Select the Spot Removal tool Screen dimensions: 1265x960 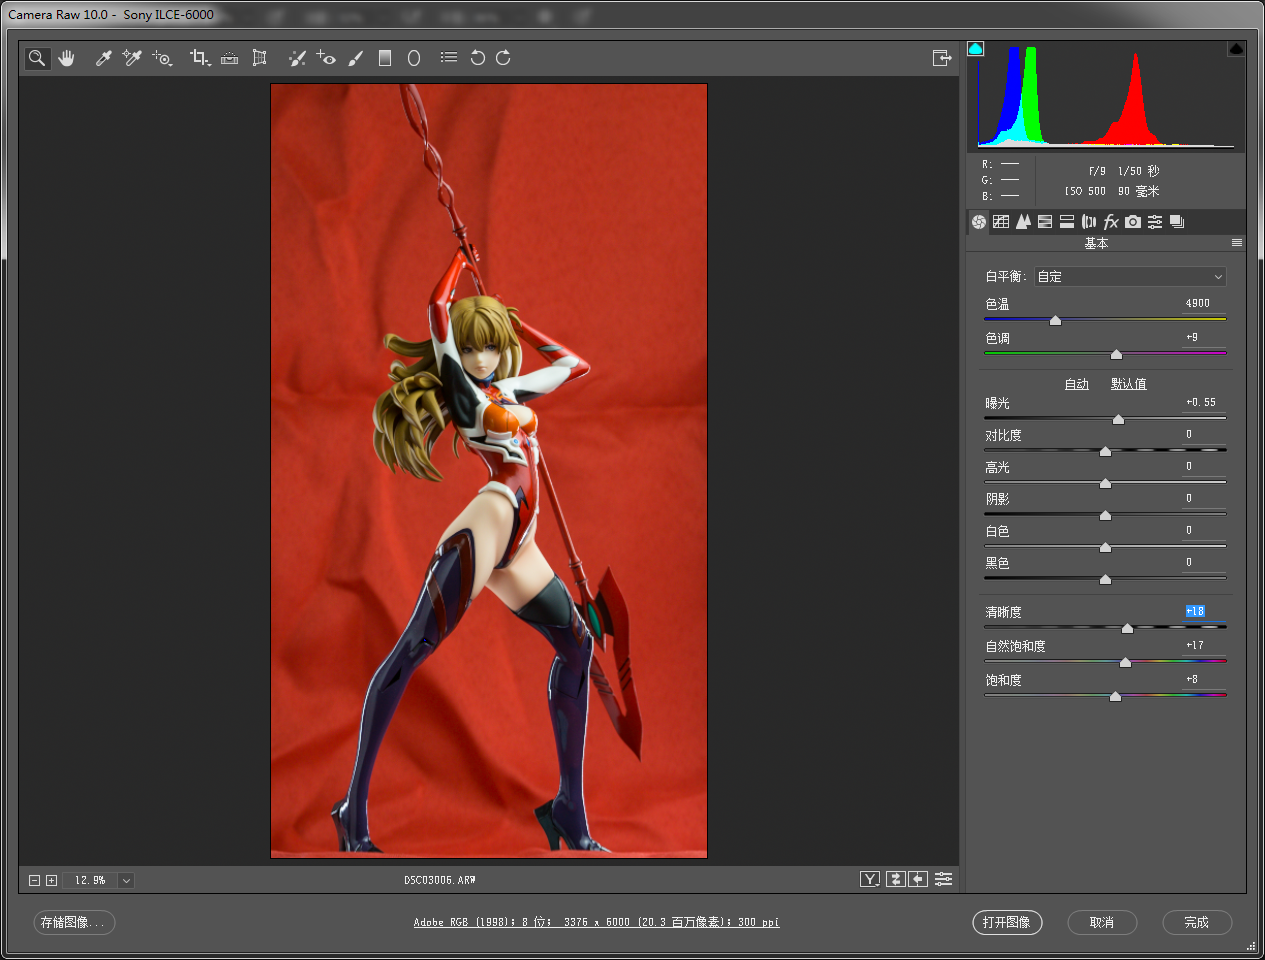[x=297, y=58]
